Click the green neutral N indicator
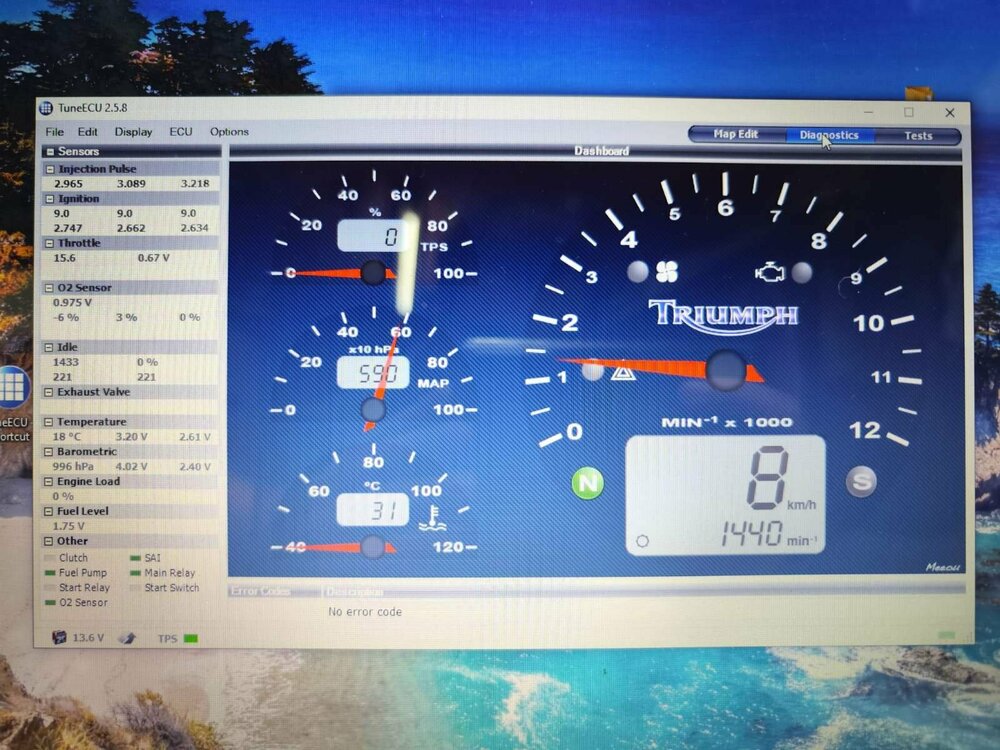Screen dimensions: 1000x750 click(x=587, y=483)
